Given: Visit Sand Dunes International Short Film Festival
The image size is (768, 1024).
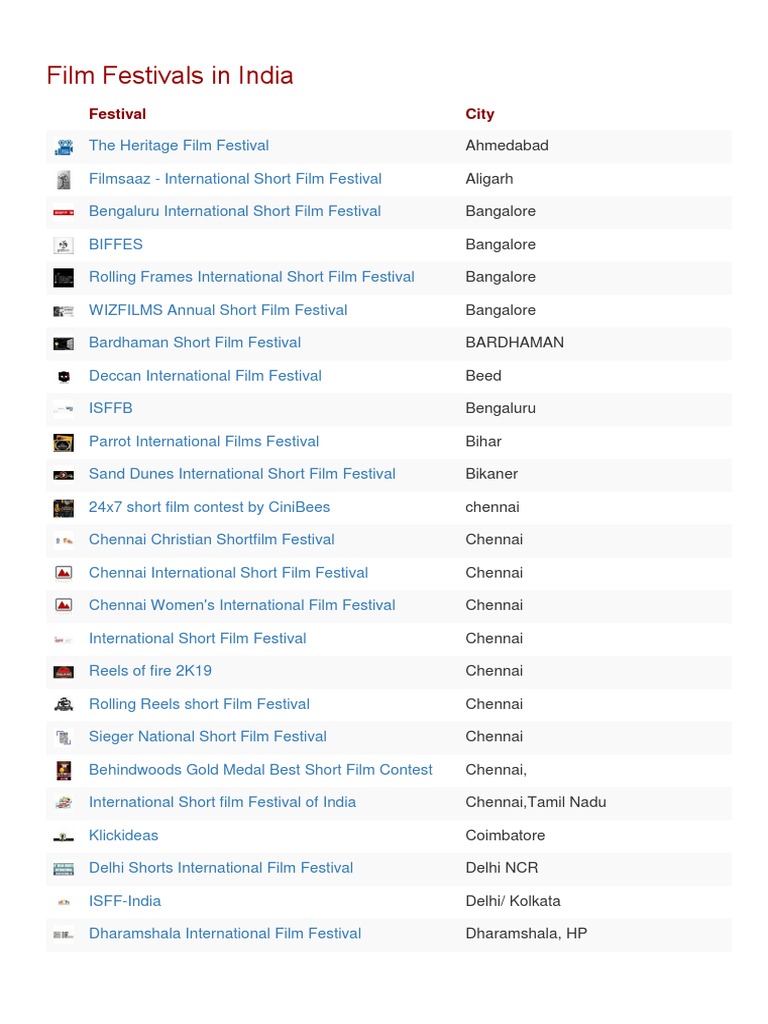Looking at the screenshot, I should tap(242, 474).
